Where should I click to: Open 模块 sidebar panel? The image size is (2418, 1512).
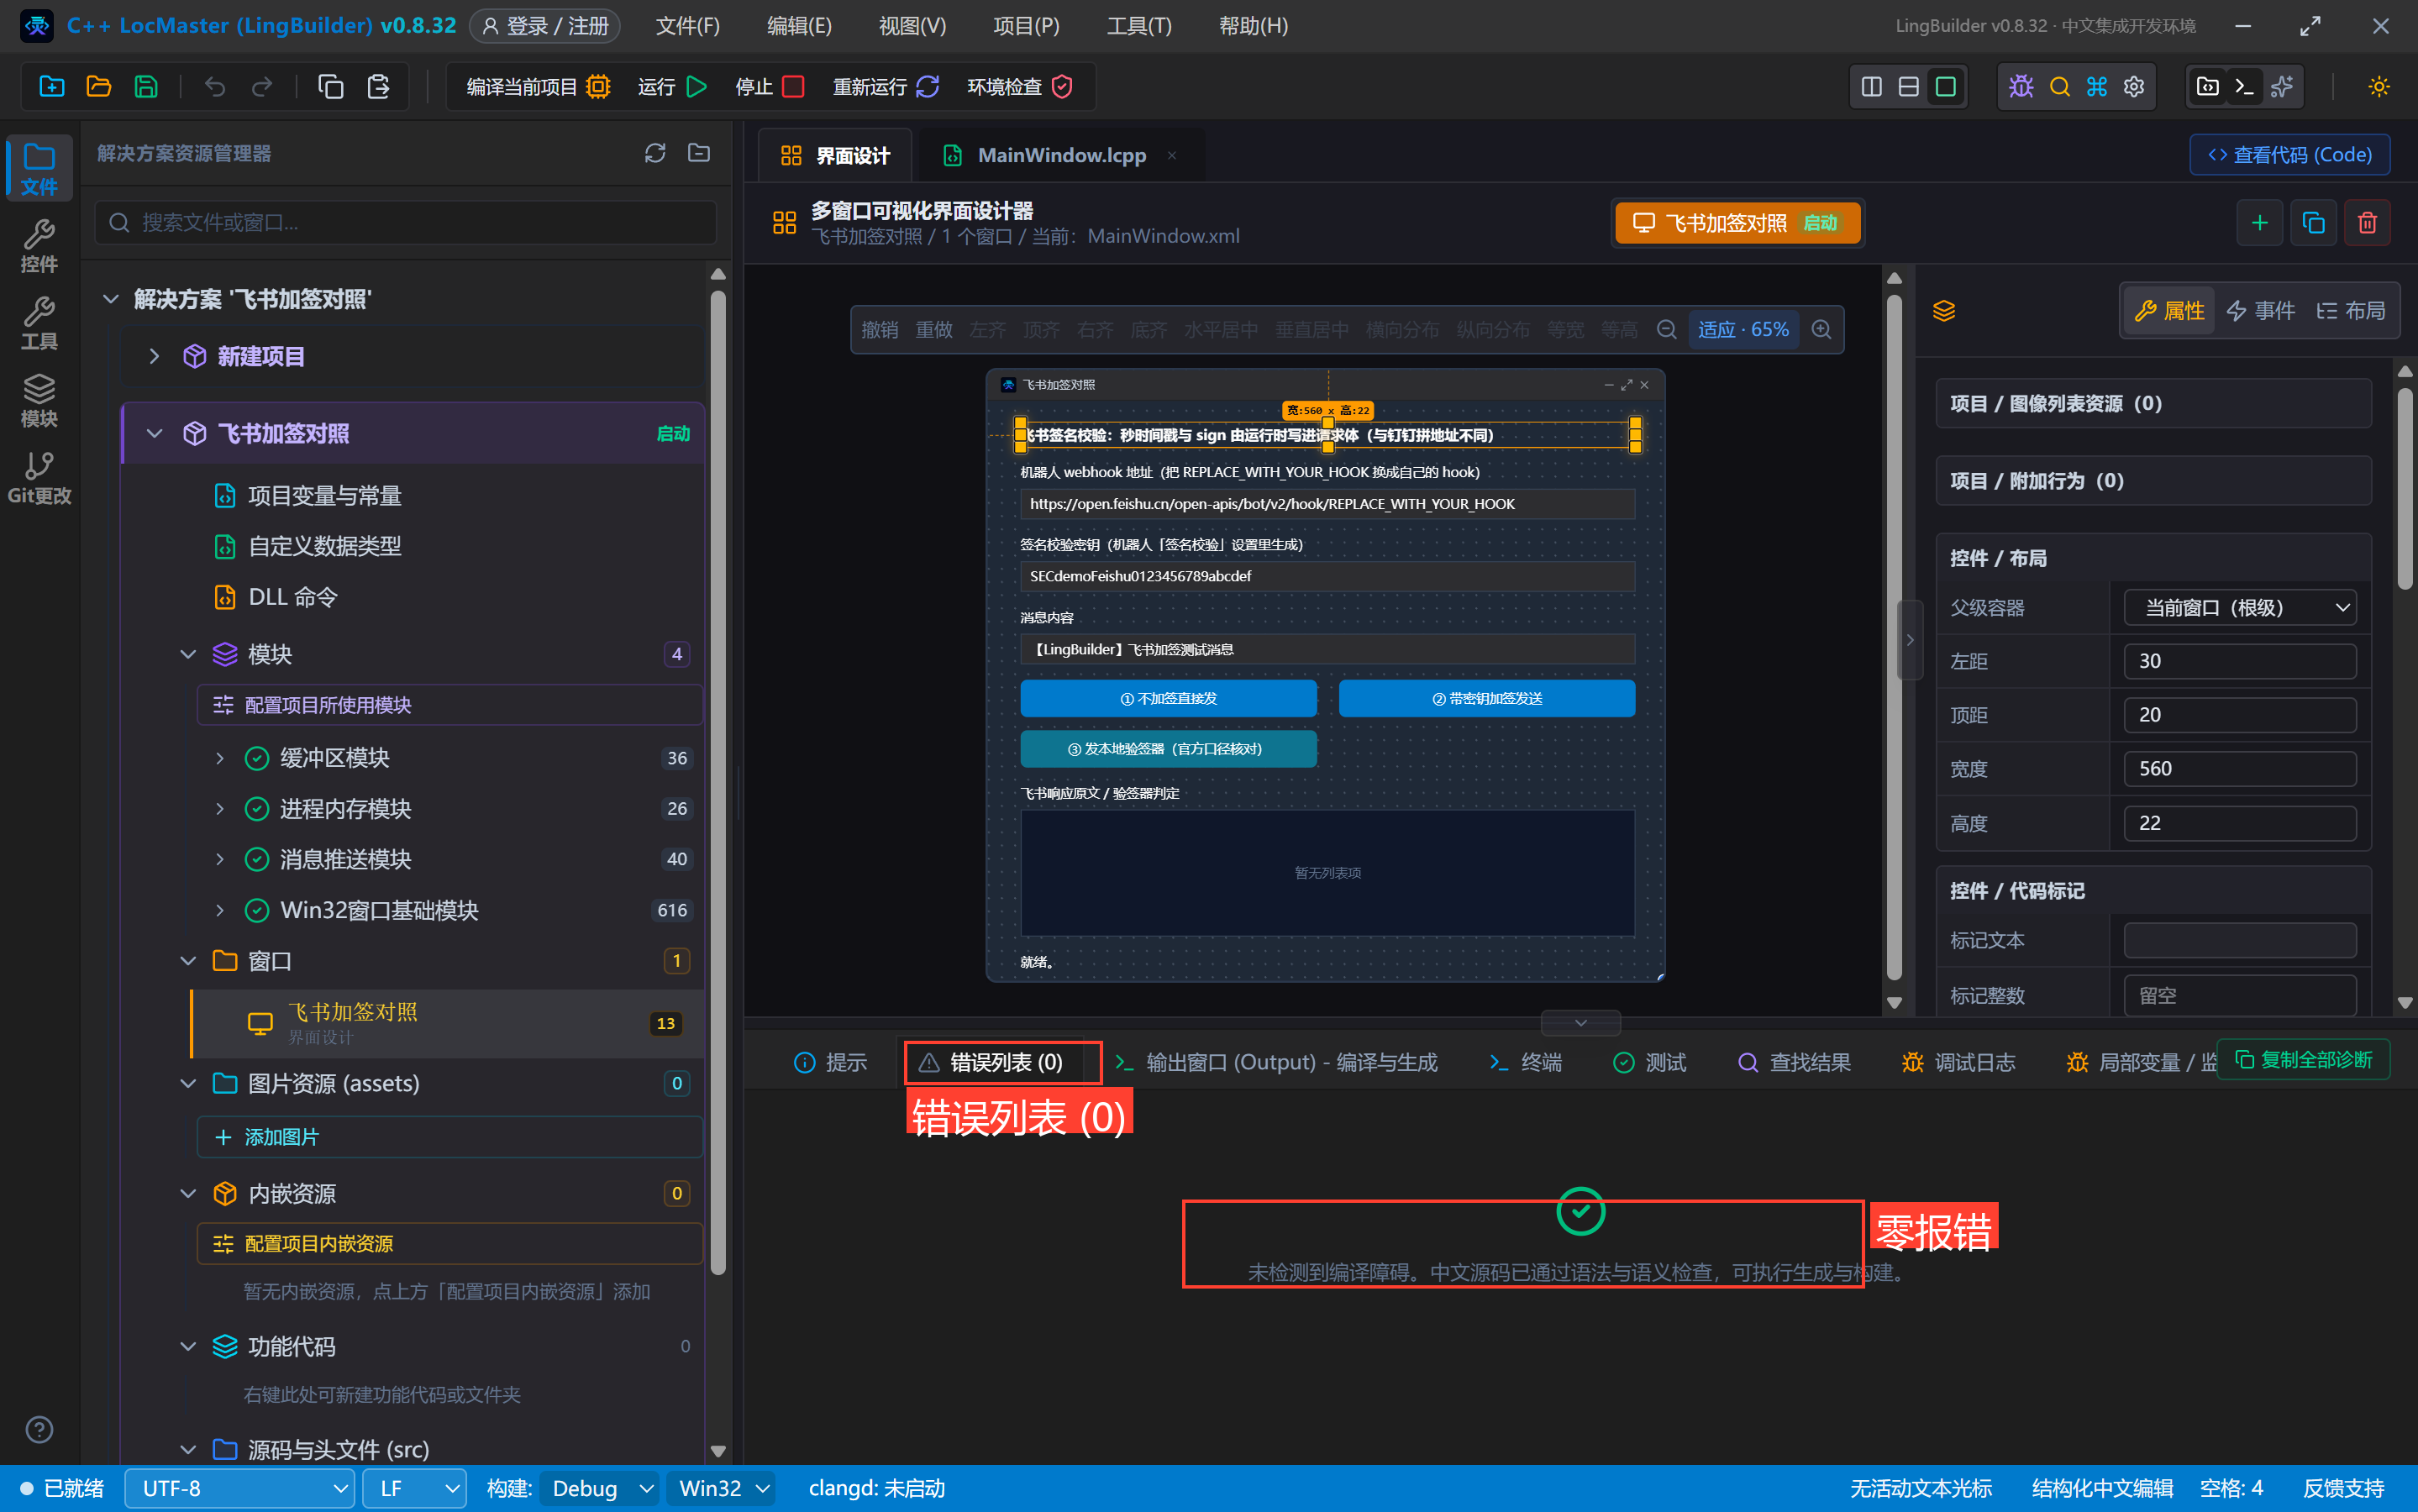[39, 401]
